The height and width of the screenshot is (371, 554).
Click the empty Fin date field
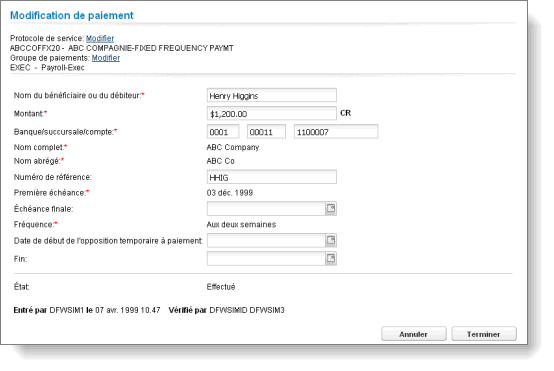(x=266, y=259)
